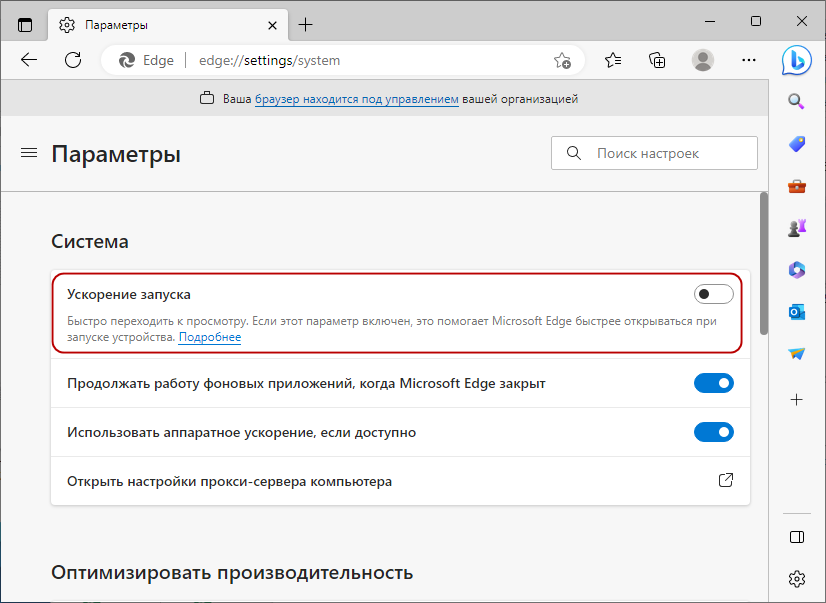Viewport: 826px width, 603px height.
Task: Open the Outlook sidebar icon
Action: 796,312
